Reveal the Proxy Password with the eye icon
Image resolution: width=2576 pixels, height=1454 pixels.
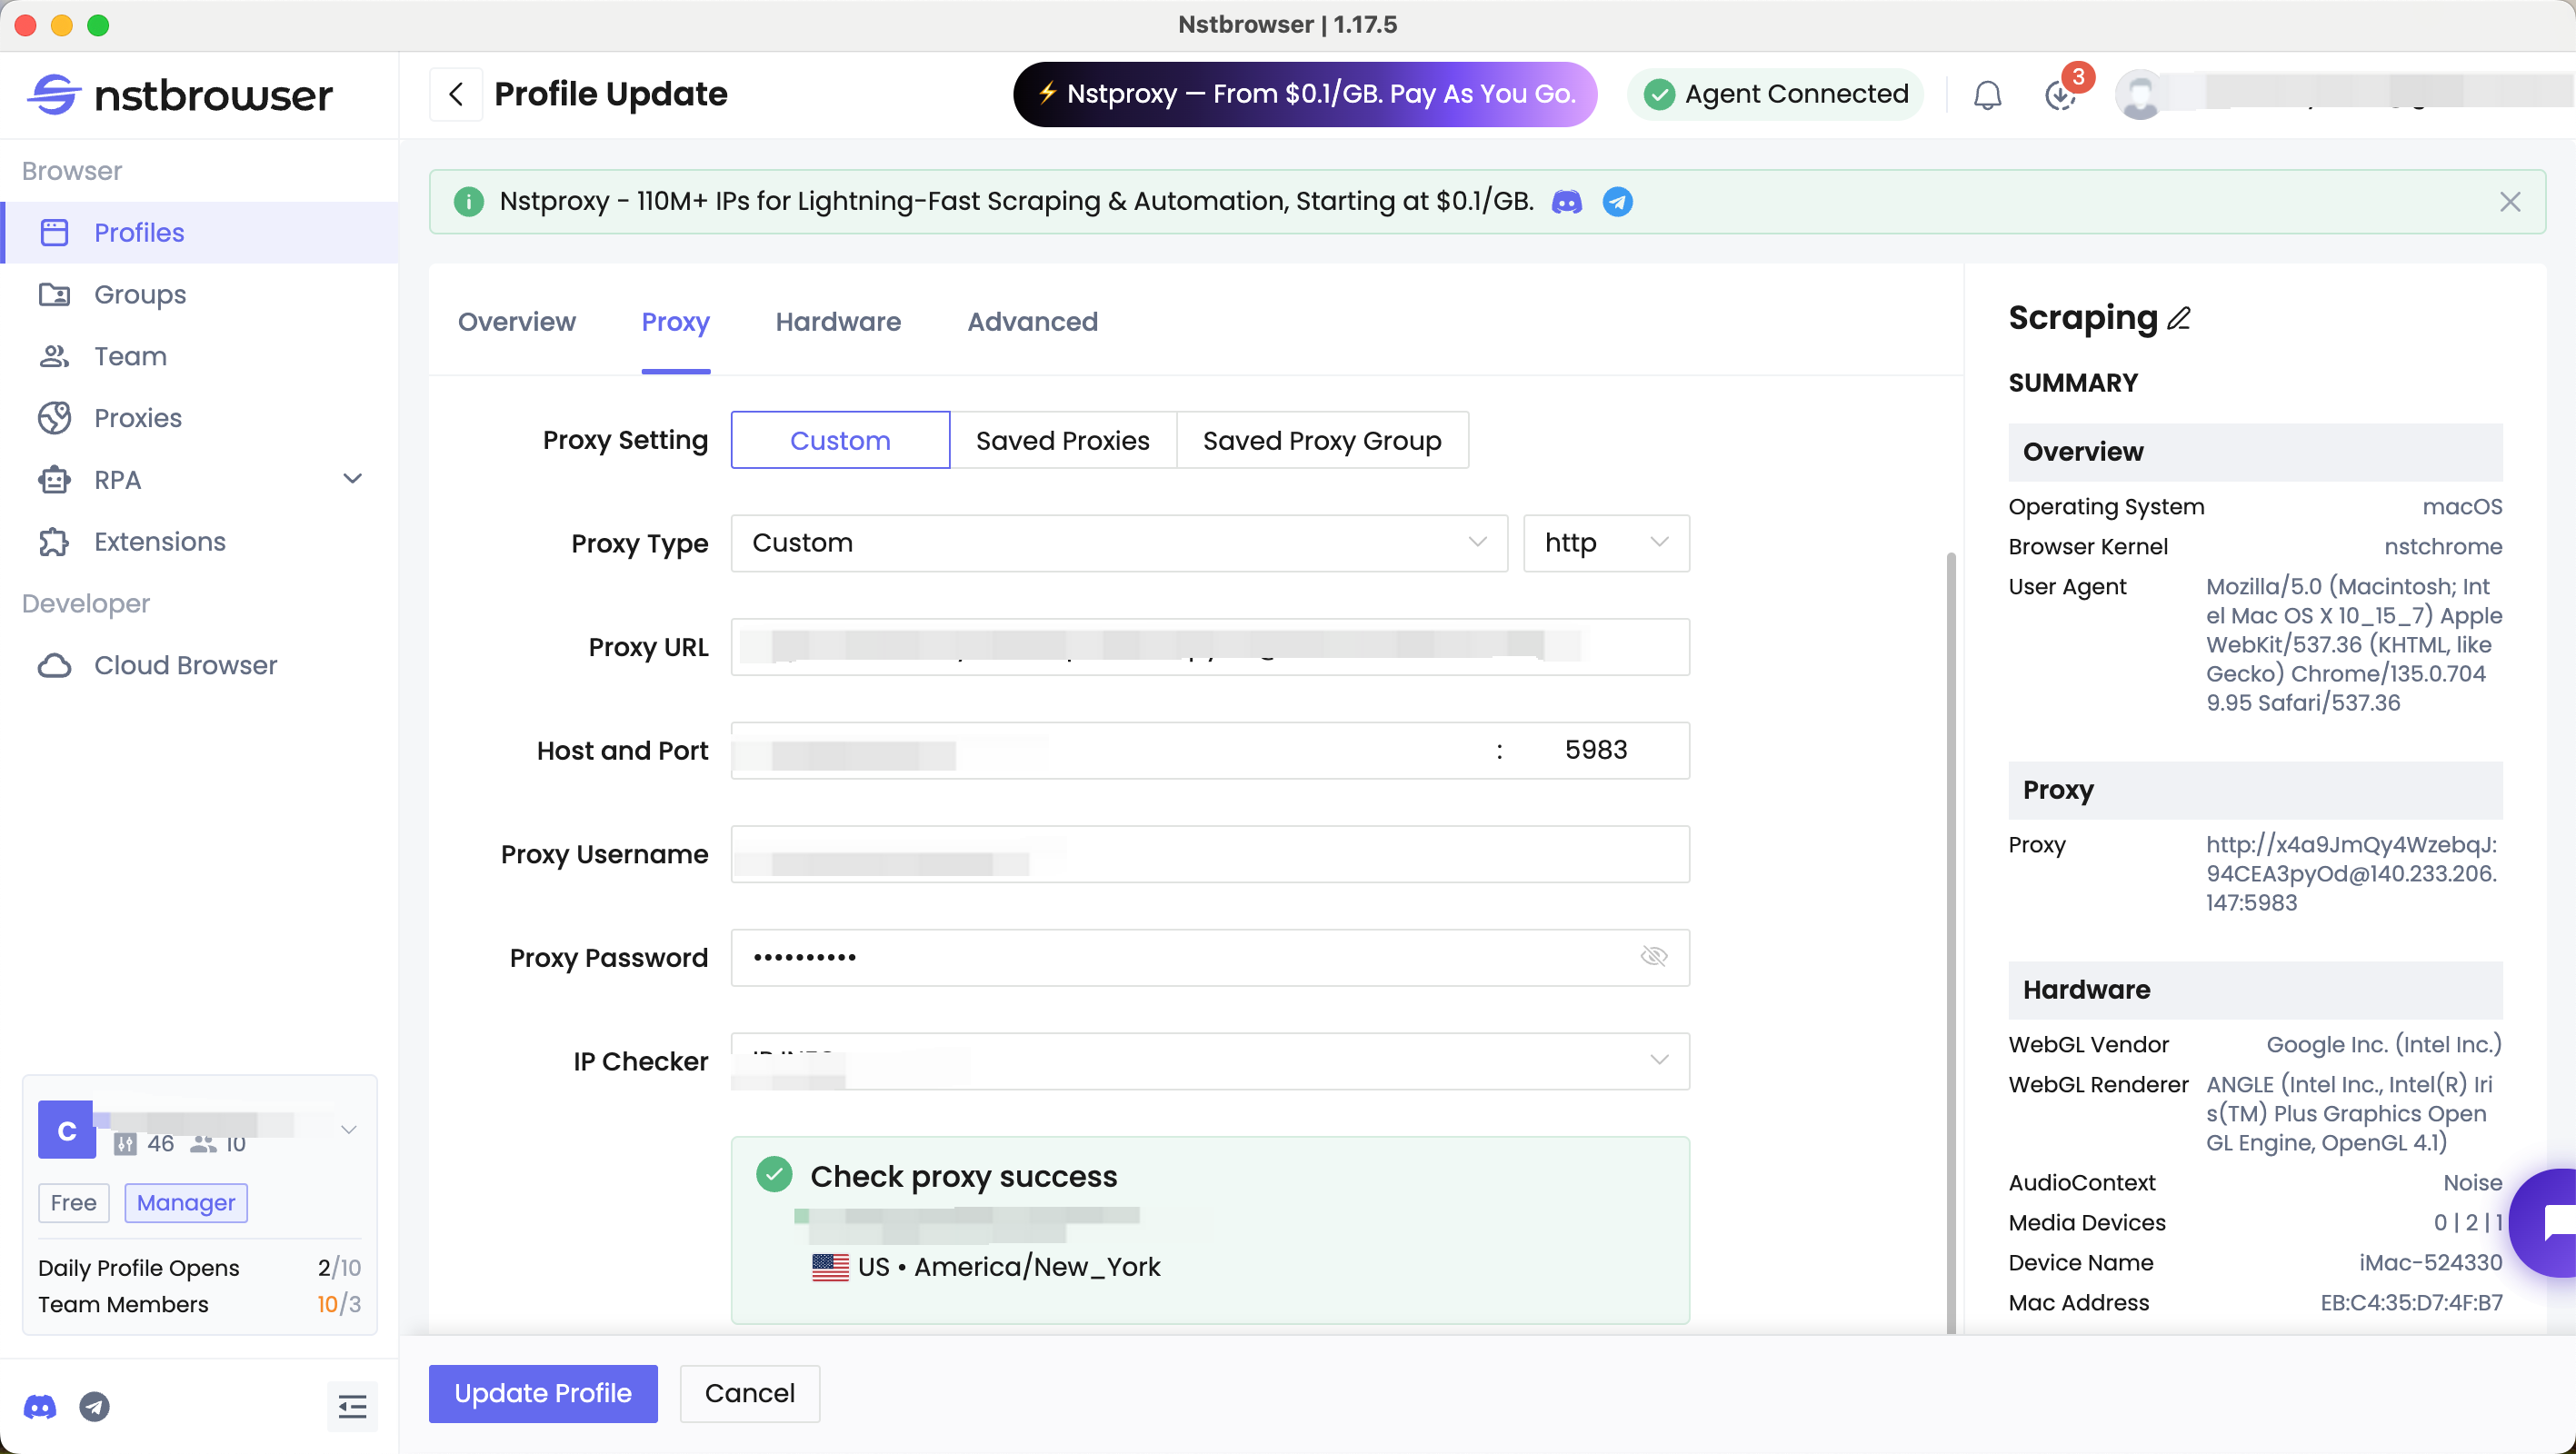coord(1655,956)
